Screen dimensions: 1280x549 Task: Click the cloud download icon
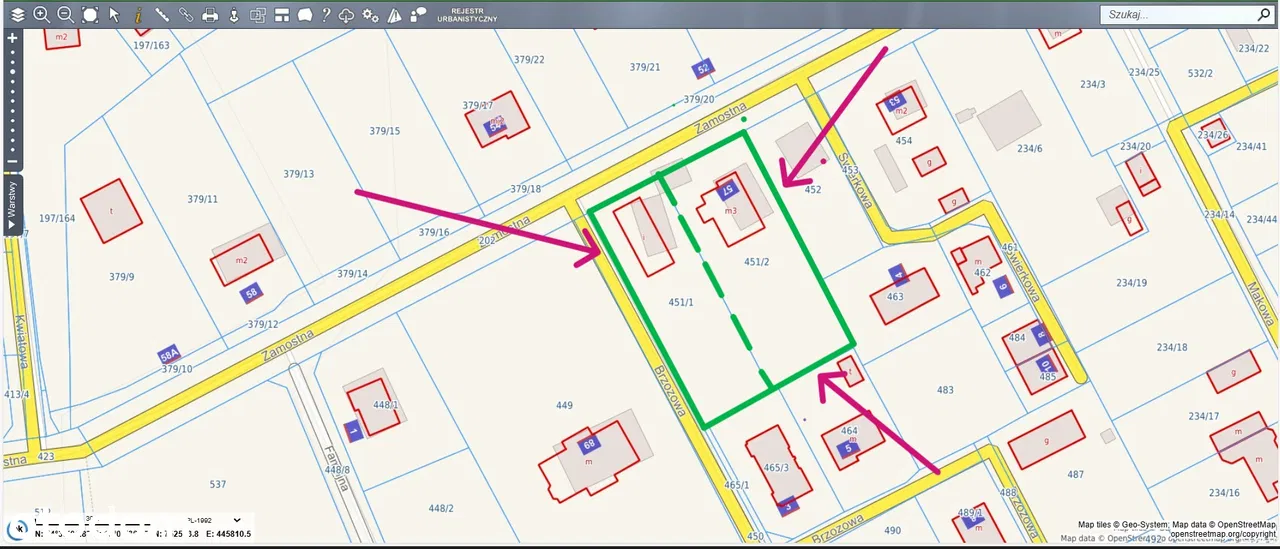pyautogui.click(x=346, y=14)
